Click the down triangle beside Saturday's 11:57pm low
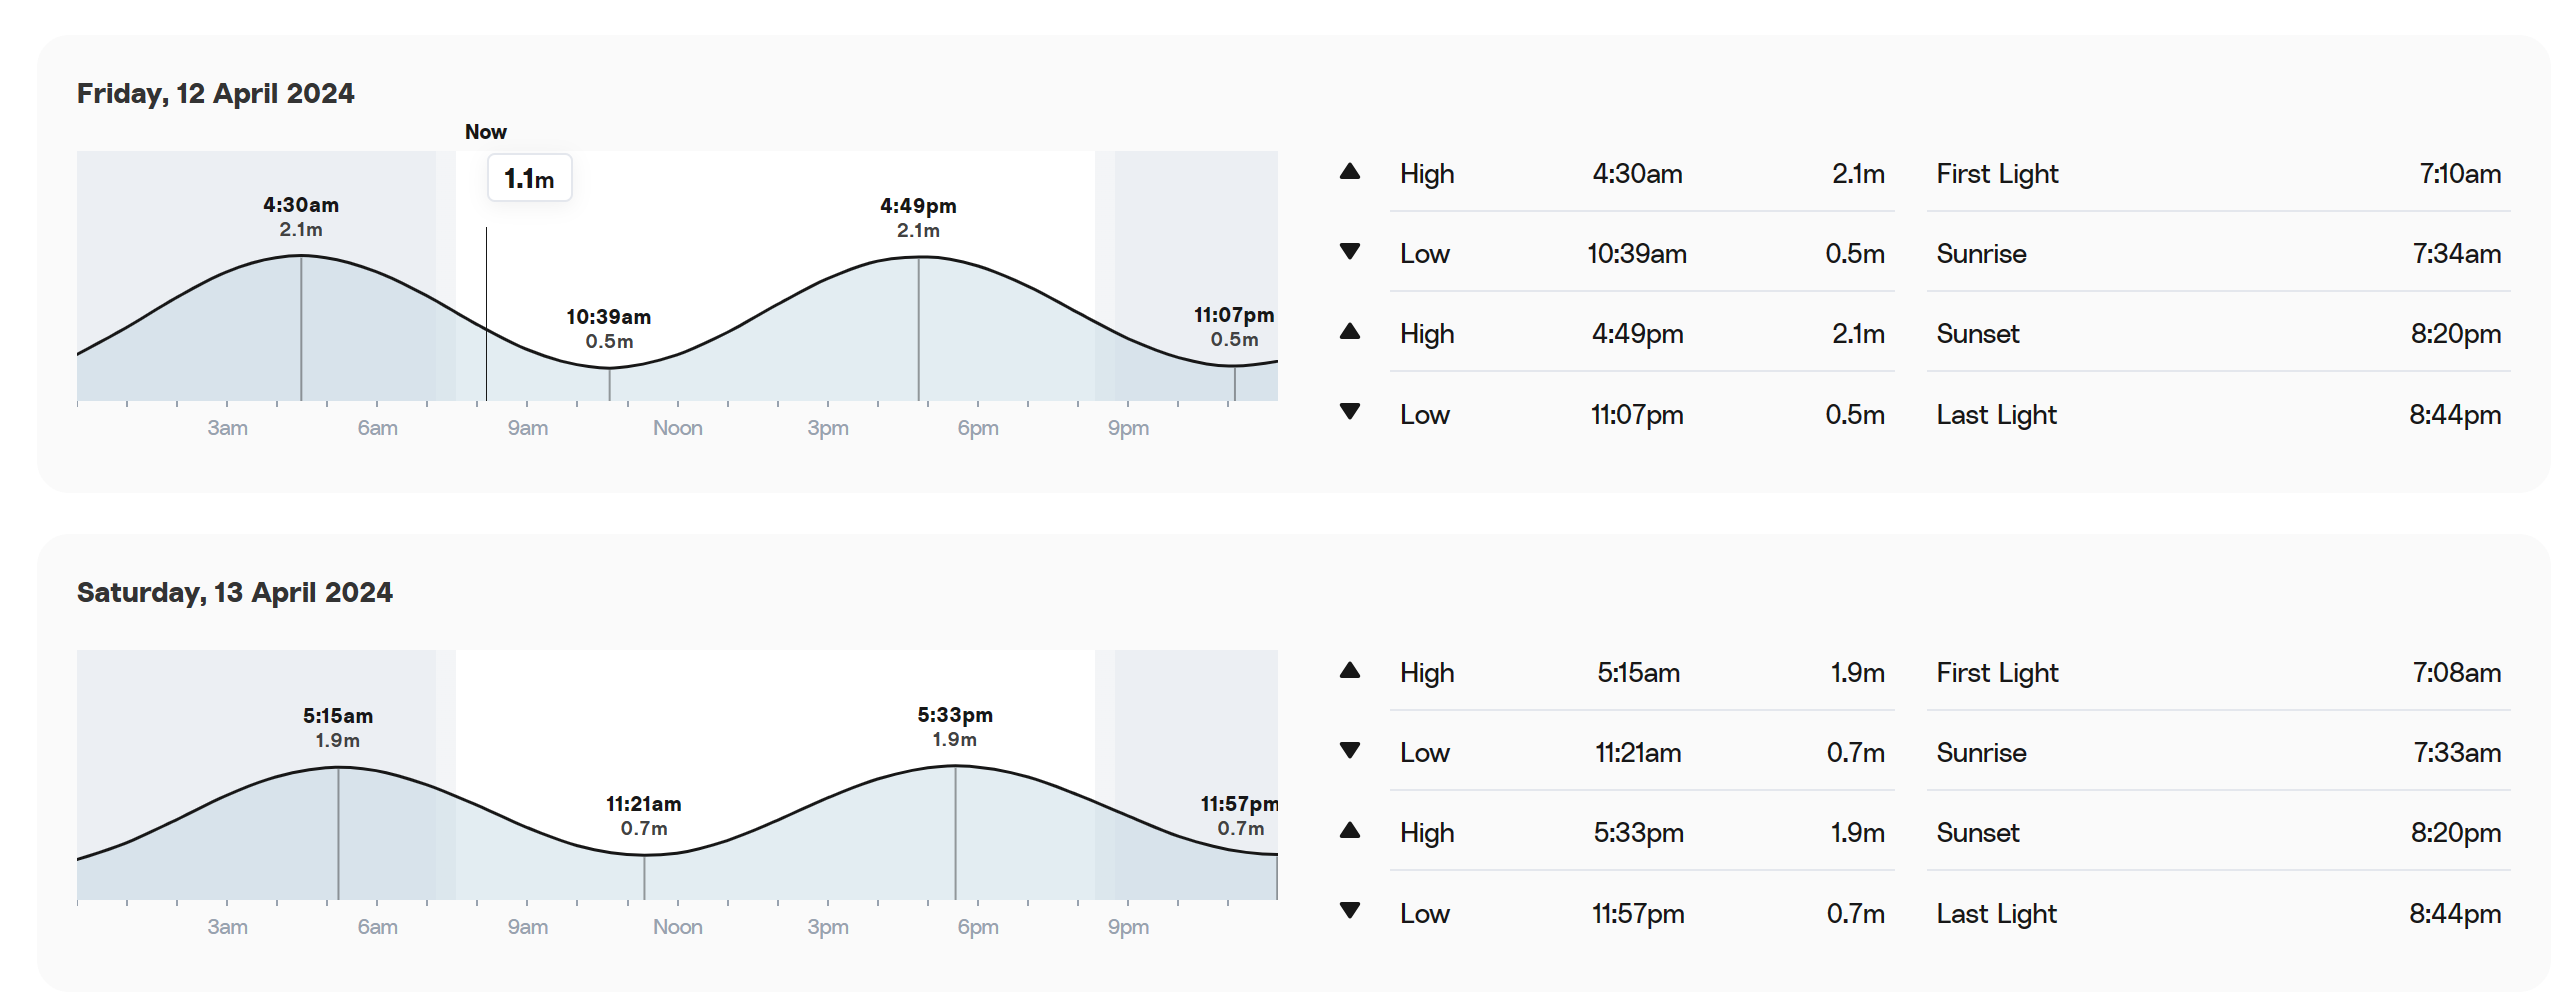Image resolution: width=2576 pixels, height=1008 pixels. [x=1350, y=911]
